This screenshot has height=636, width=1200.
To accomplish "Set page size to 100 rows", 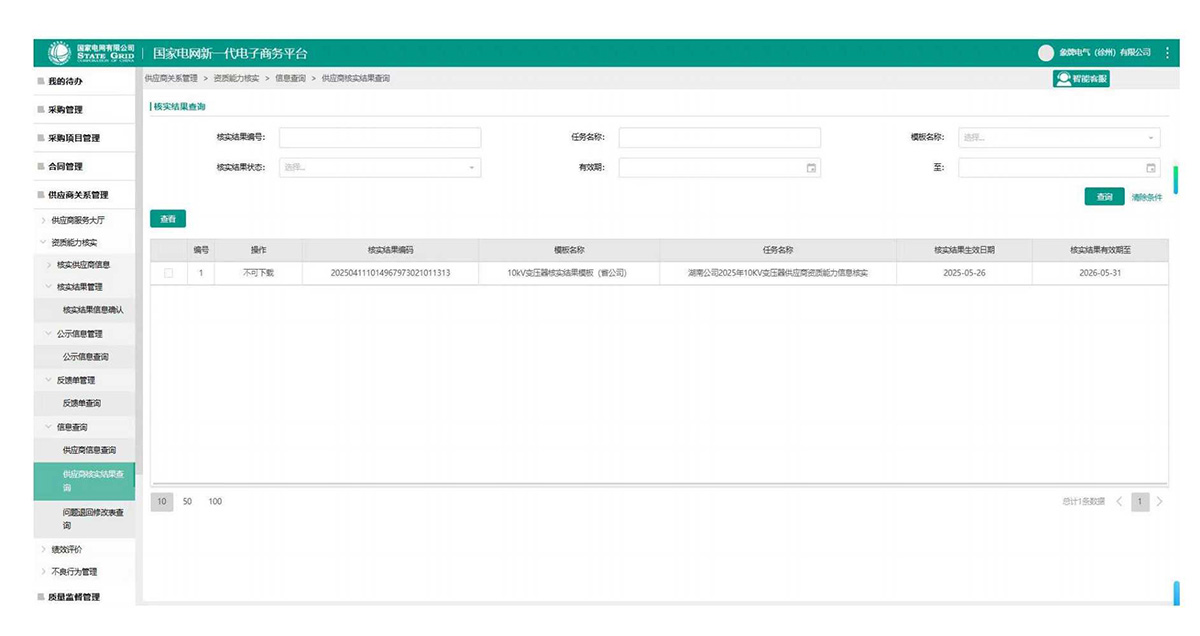I will pos(215,501).
